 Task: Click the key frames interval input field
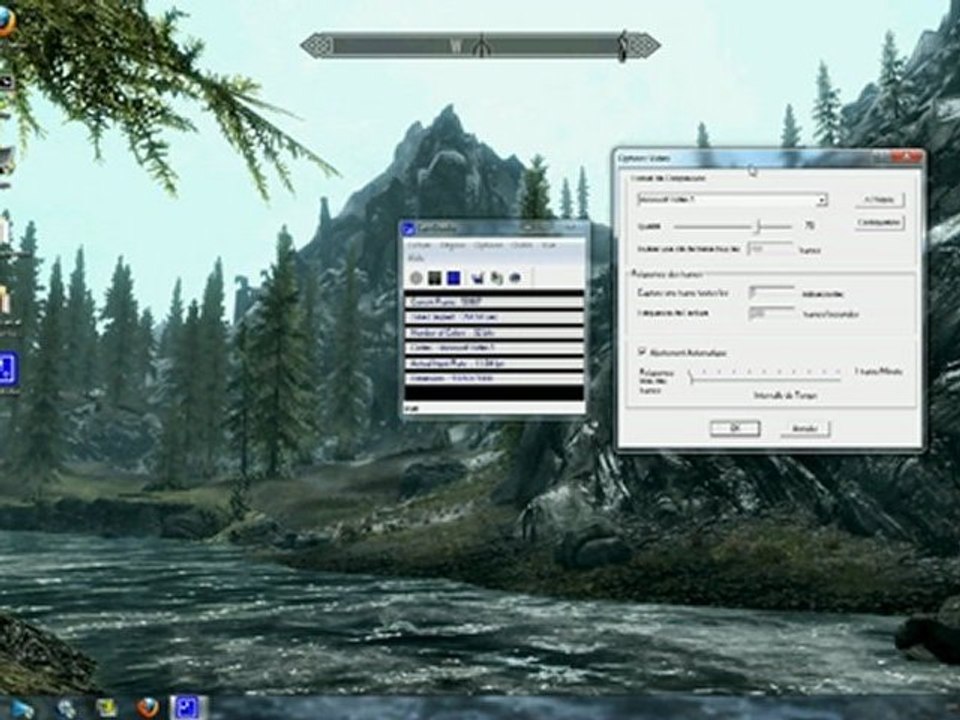coord(771,249)
